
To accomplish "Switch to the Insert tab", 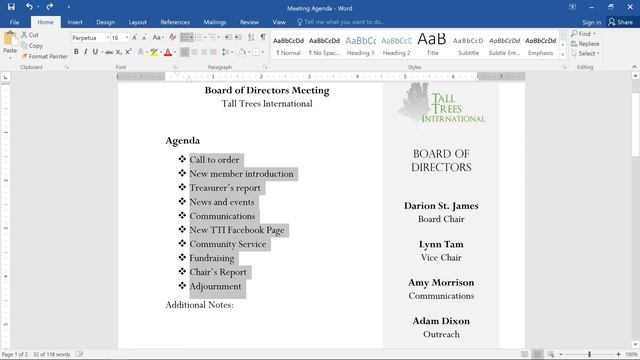I will pyautogui.click(x=75, y=22).
